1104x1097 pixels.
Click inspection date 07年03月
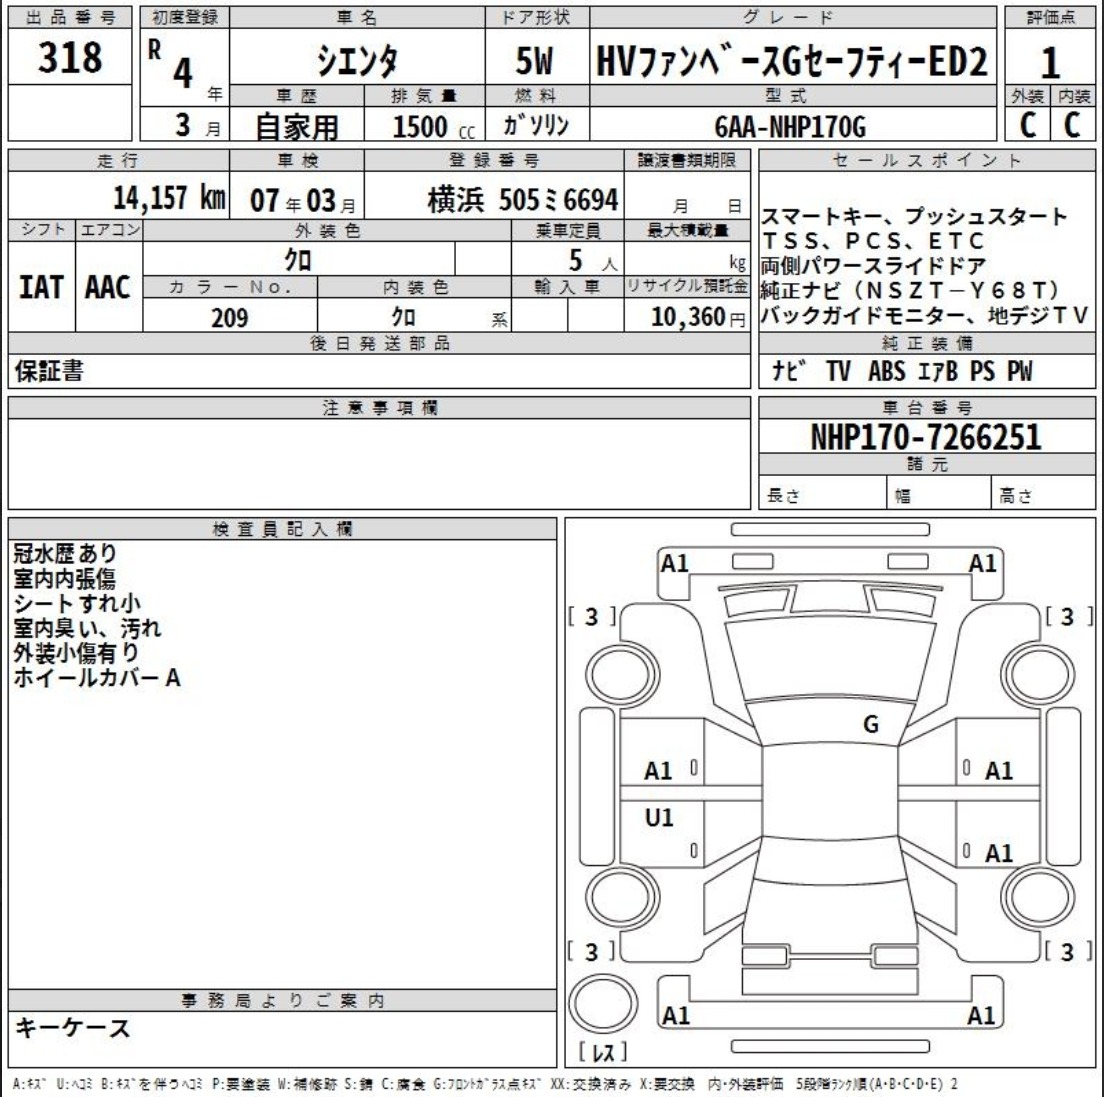[x=303, y=201]
